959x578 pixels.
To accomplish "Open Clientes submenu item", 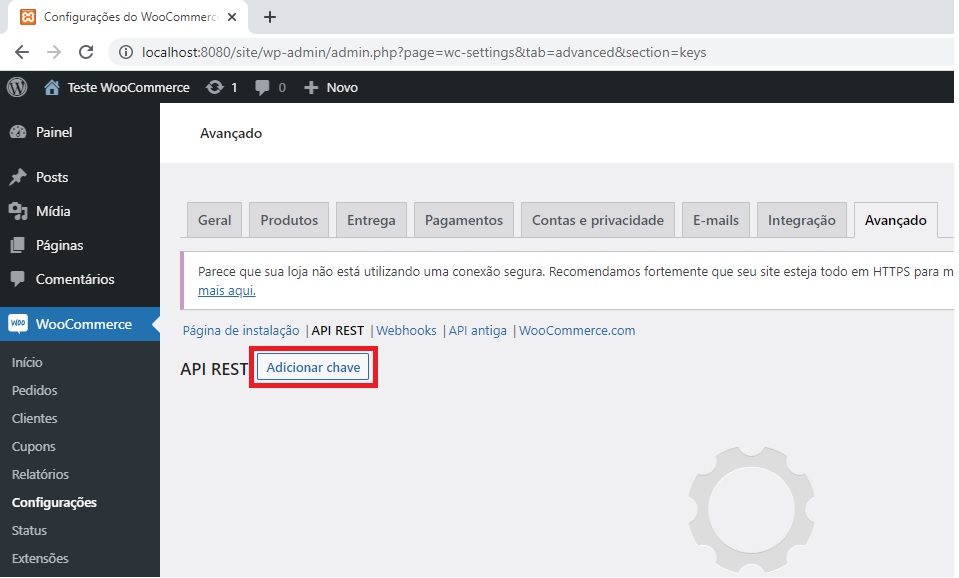I will pos(34,418).
